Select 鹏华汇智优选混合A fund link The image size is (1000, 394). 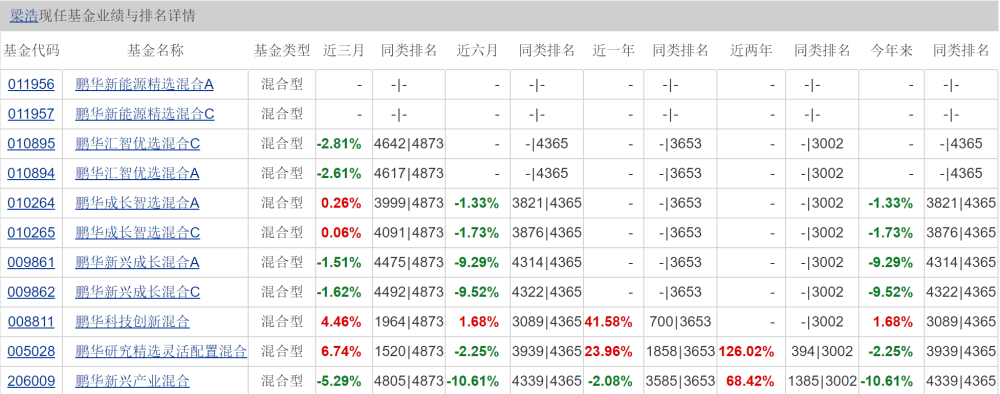point(137,173)
